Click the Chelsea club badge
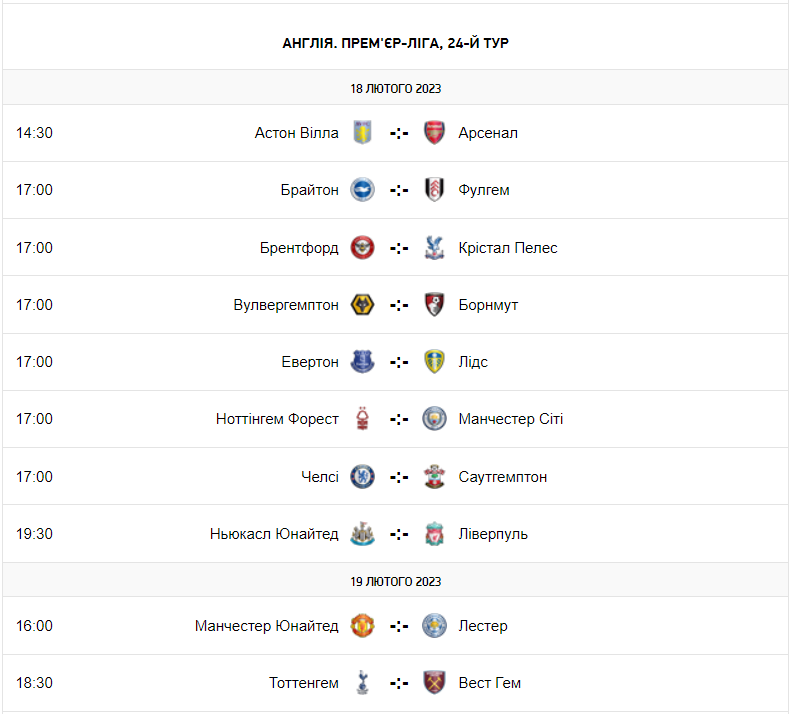Image resolution: width=791 pixels, height=714 pixels. tap(362, 477)
